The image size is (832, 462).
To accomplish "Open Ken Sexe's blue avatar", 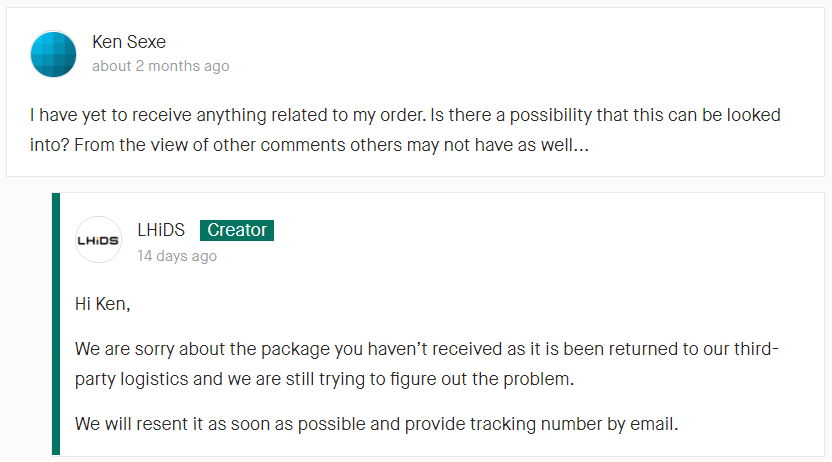I will click(53, 54).
